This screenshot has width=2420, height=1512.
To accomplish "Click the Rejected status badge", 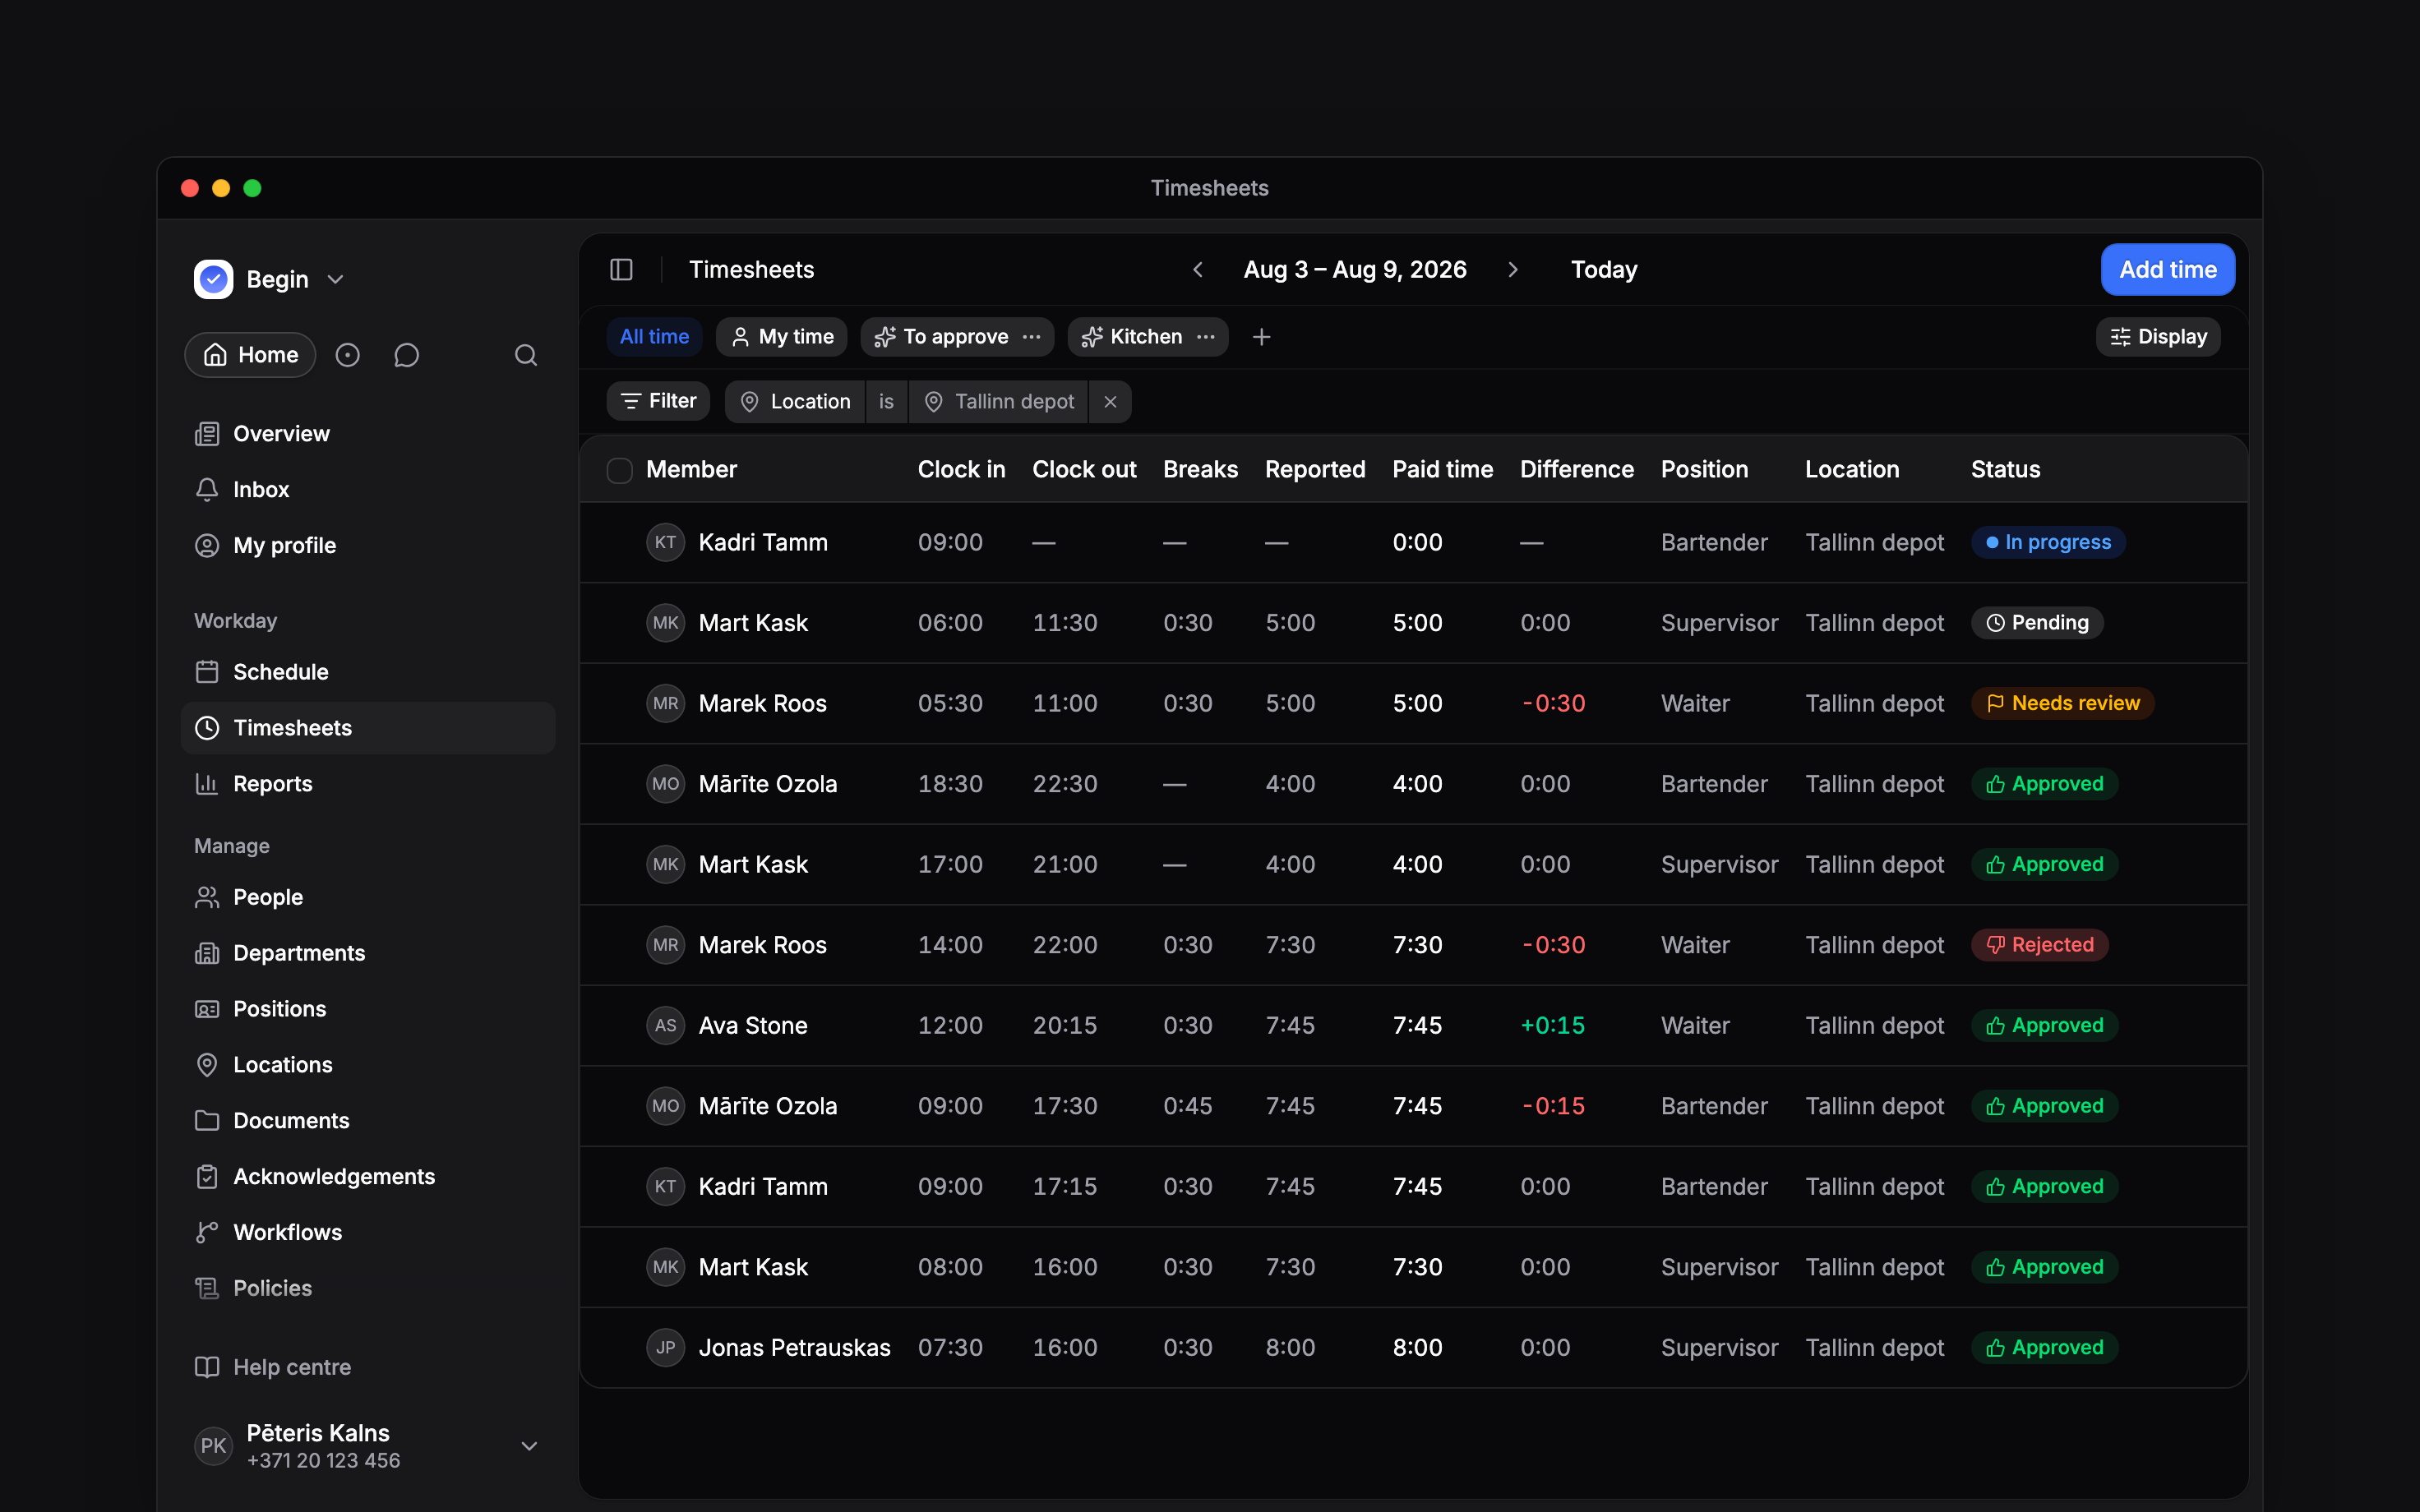I will 2040,945.
